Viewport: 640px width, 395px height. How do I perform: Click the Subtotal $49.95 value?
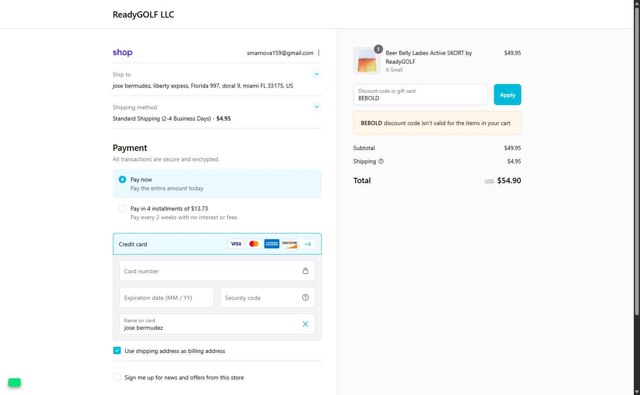(x=513, y=148)
